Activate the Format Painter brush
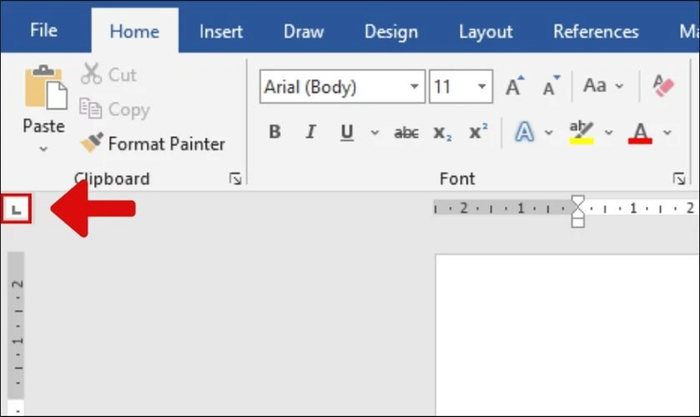 [x=92, y=143]
